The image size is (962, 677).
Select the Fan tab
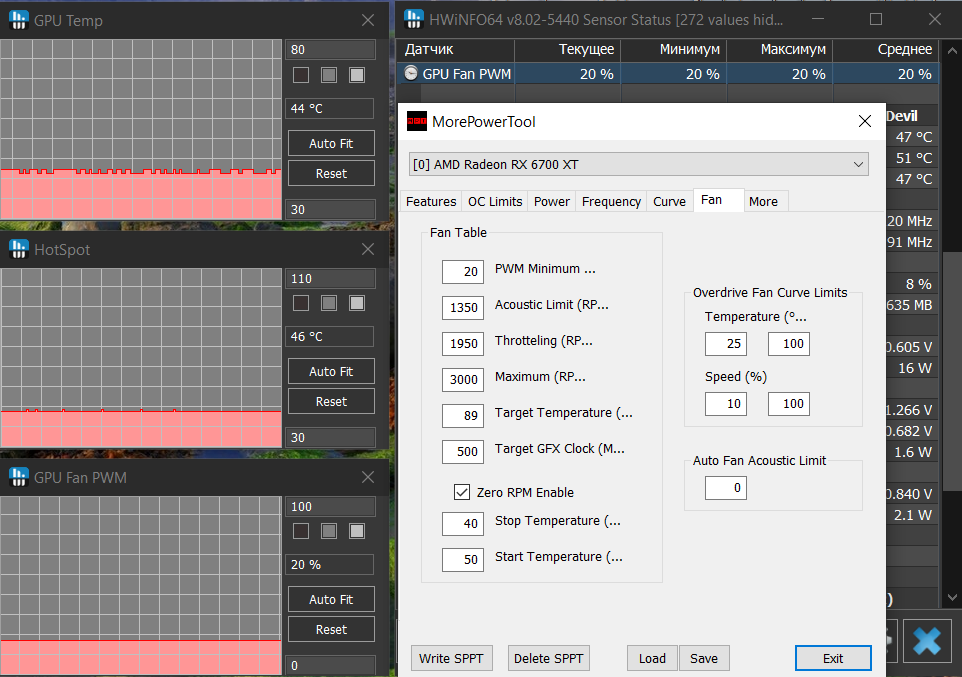tap(718, 200)
